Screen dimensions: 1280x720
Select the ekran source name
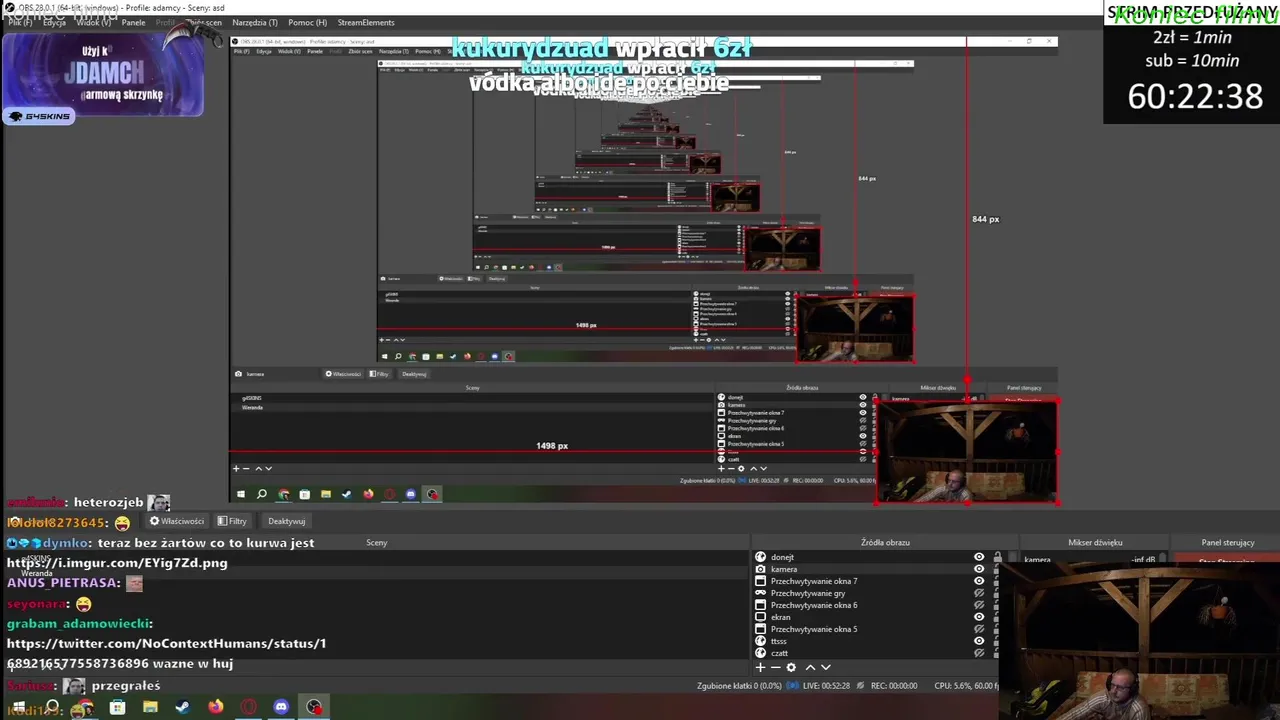[780, 617]
